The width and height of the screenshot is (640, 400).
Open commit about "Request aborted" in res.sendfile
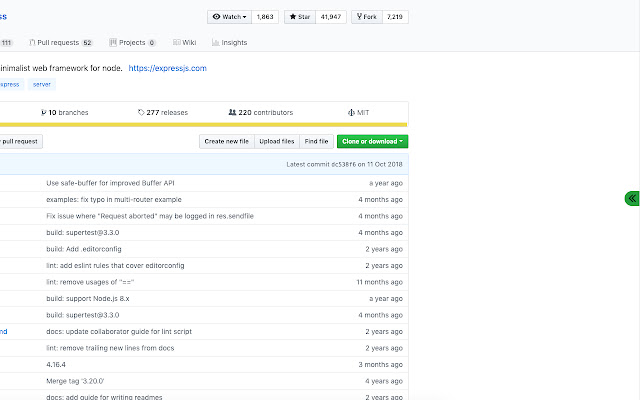click(x=150, y=216)
